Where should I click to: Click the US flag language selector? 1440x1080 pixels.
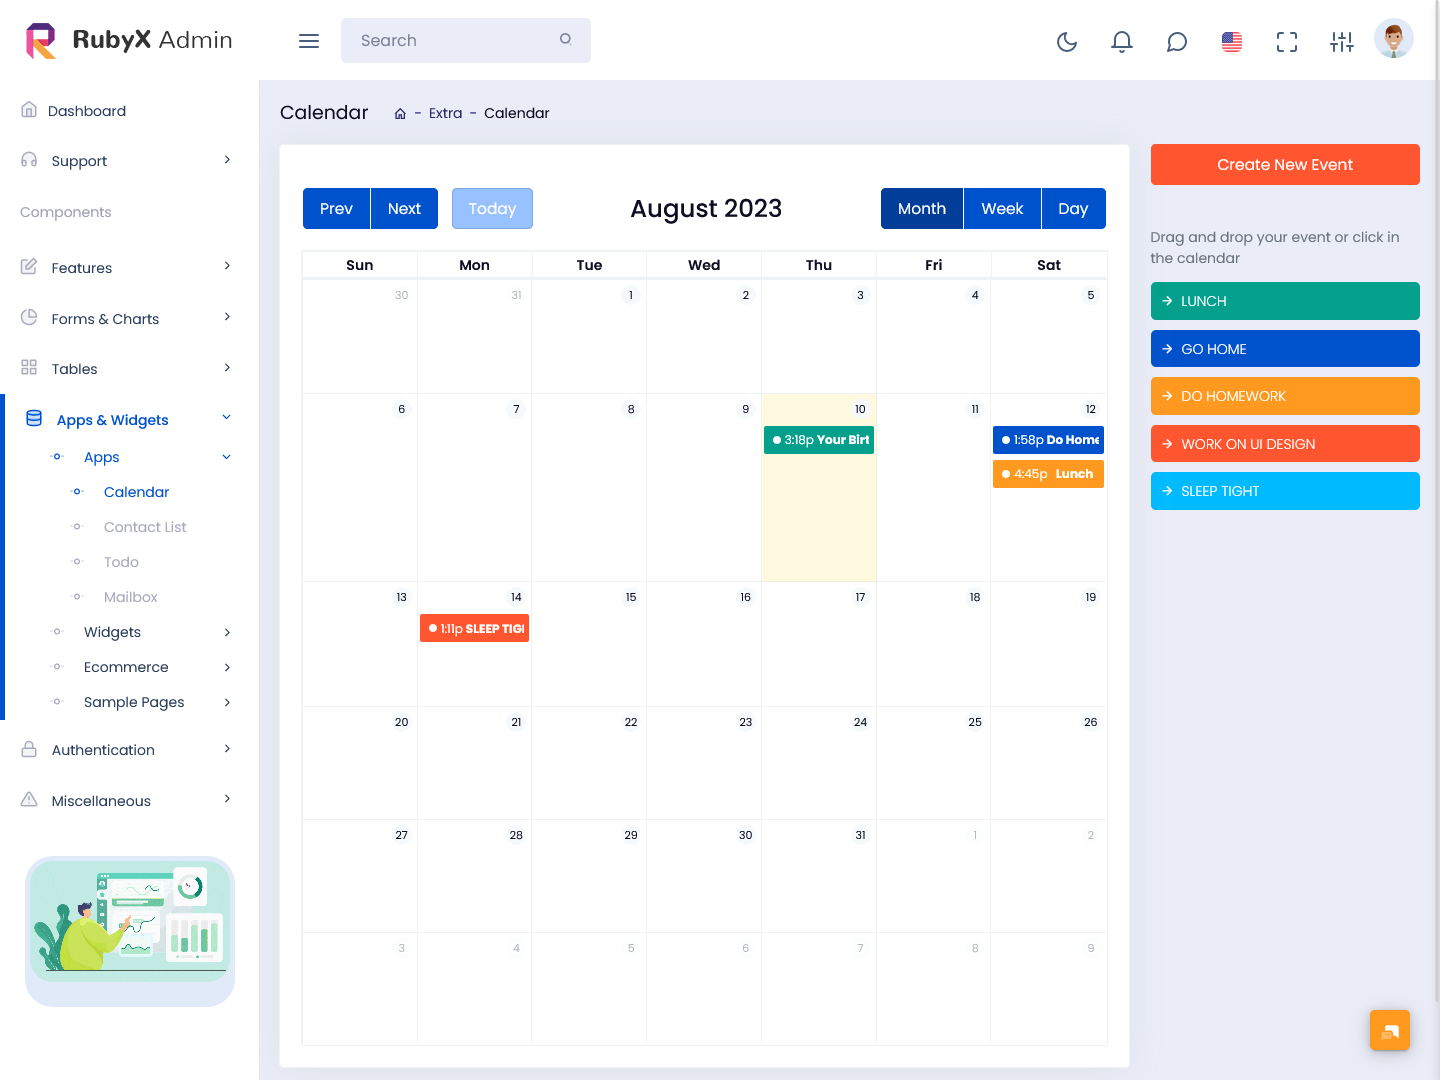(1232, 41)
